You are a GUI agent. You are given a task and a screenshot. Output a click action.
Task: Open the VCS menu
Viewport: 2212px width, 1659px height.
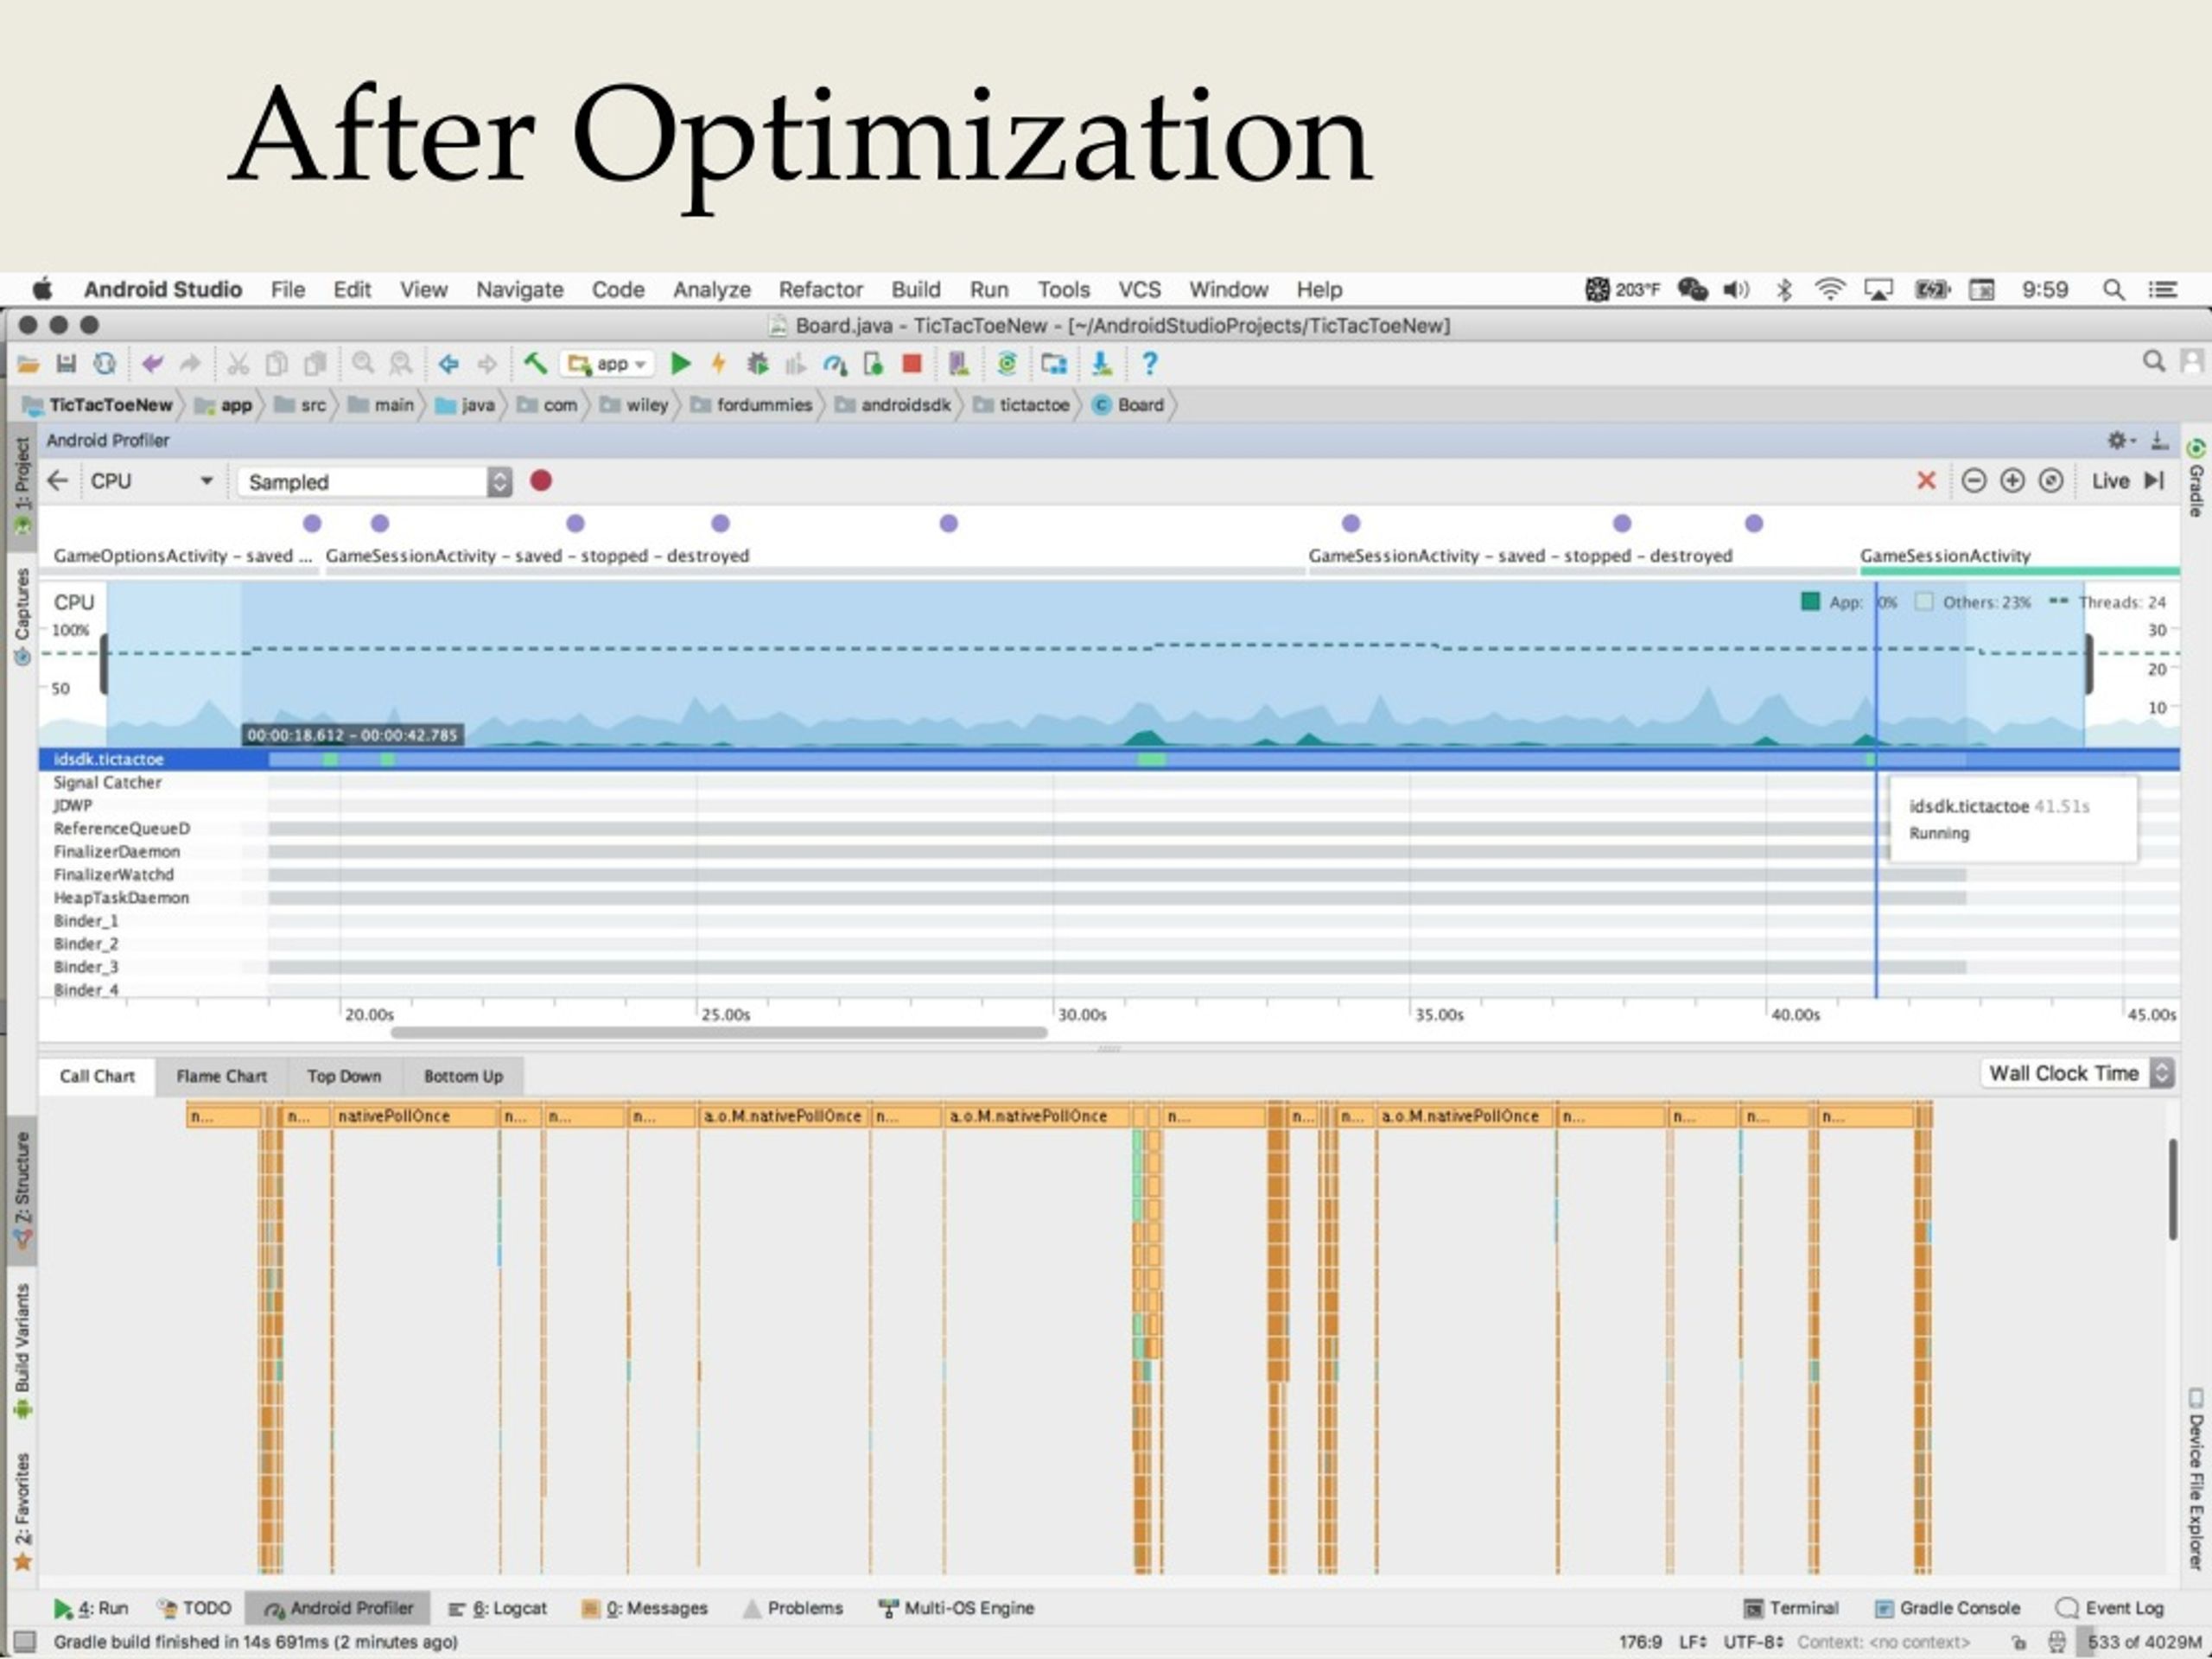coord(1139,290)
